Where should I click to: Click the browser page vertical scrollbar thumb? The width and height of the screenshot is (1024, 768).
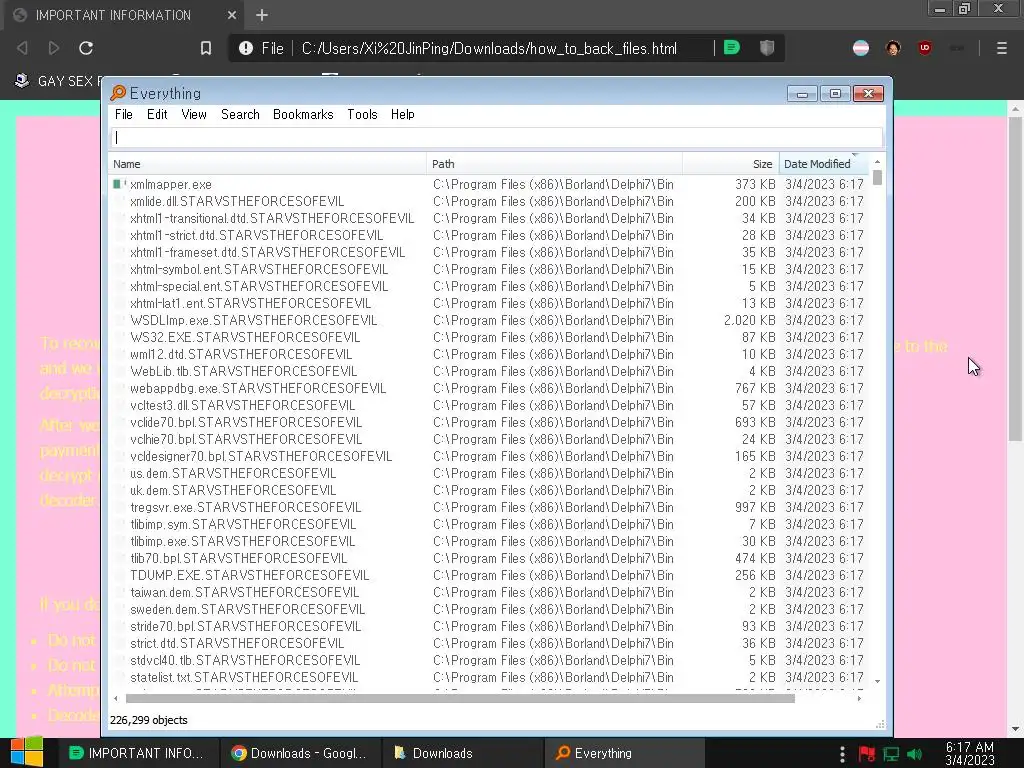coord(1014,279)
